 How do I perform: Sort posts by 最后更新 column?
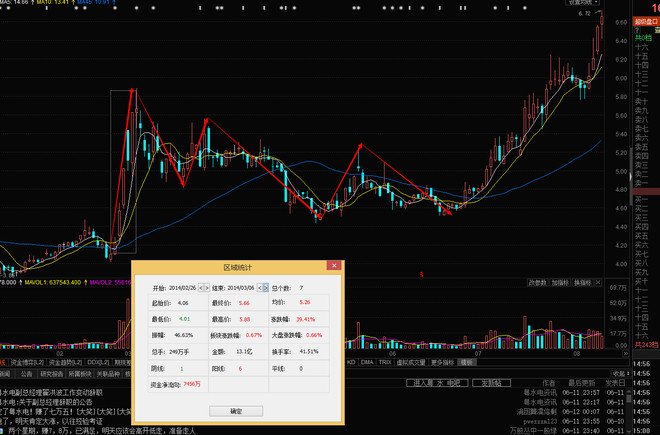582,383
